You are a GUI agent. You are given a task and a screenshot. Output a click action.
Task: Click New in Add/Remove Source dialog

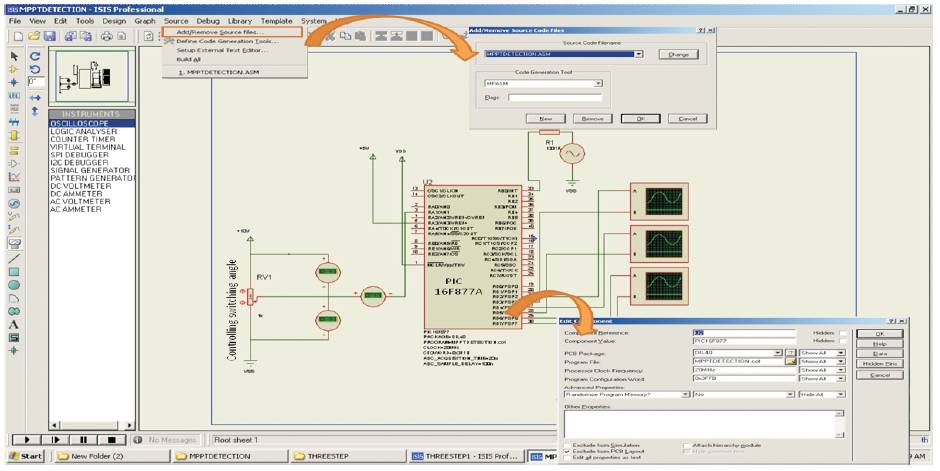point(546,119)
